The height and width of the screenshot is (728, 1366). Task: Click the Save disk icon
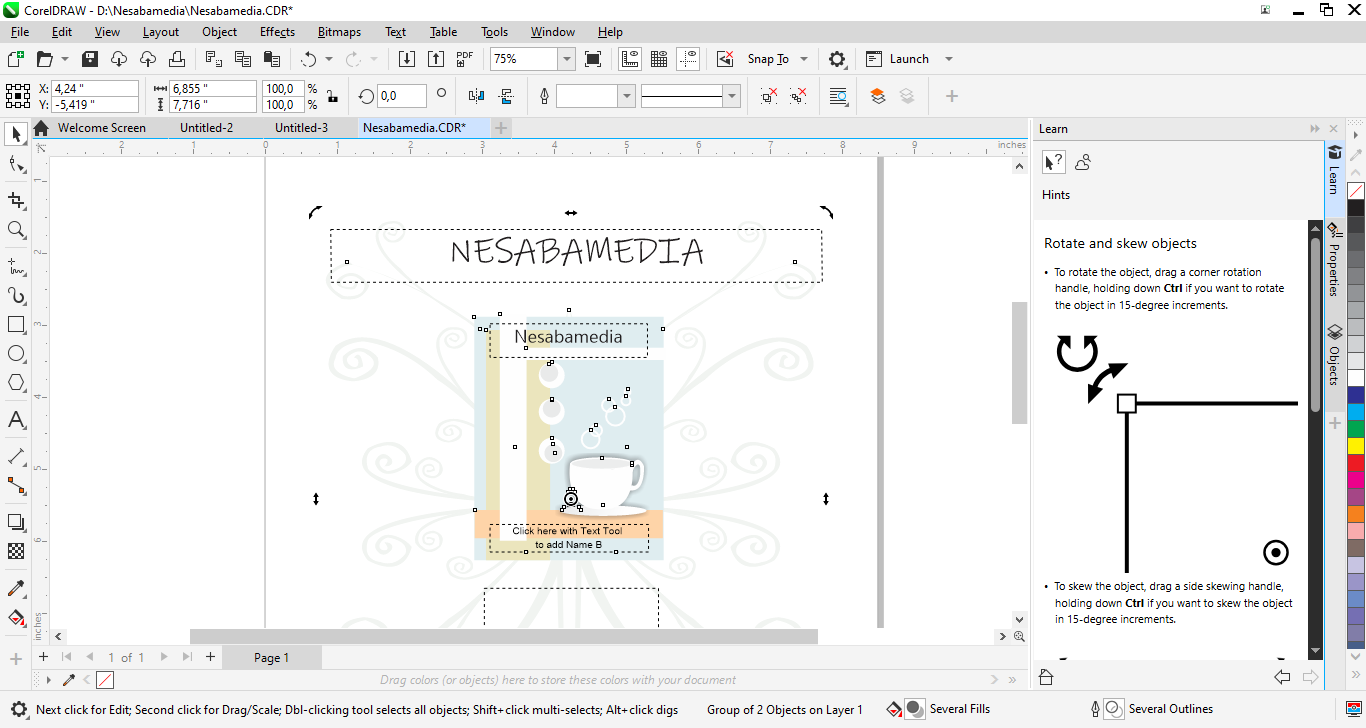tap(90, 59)
